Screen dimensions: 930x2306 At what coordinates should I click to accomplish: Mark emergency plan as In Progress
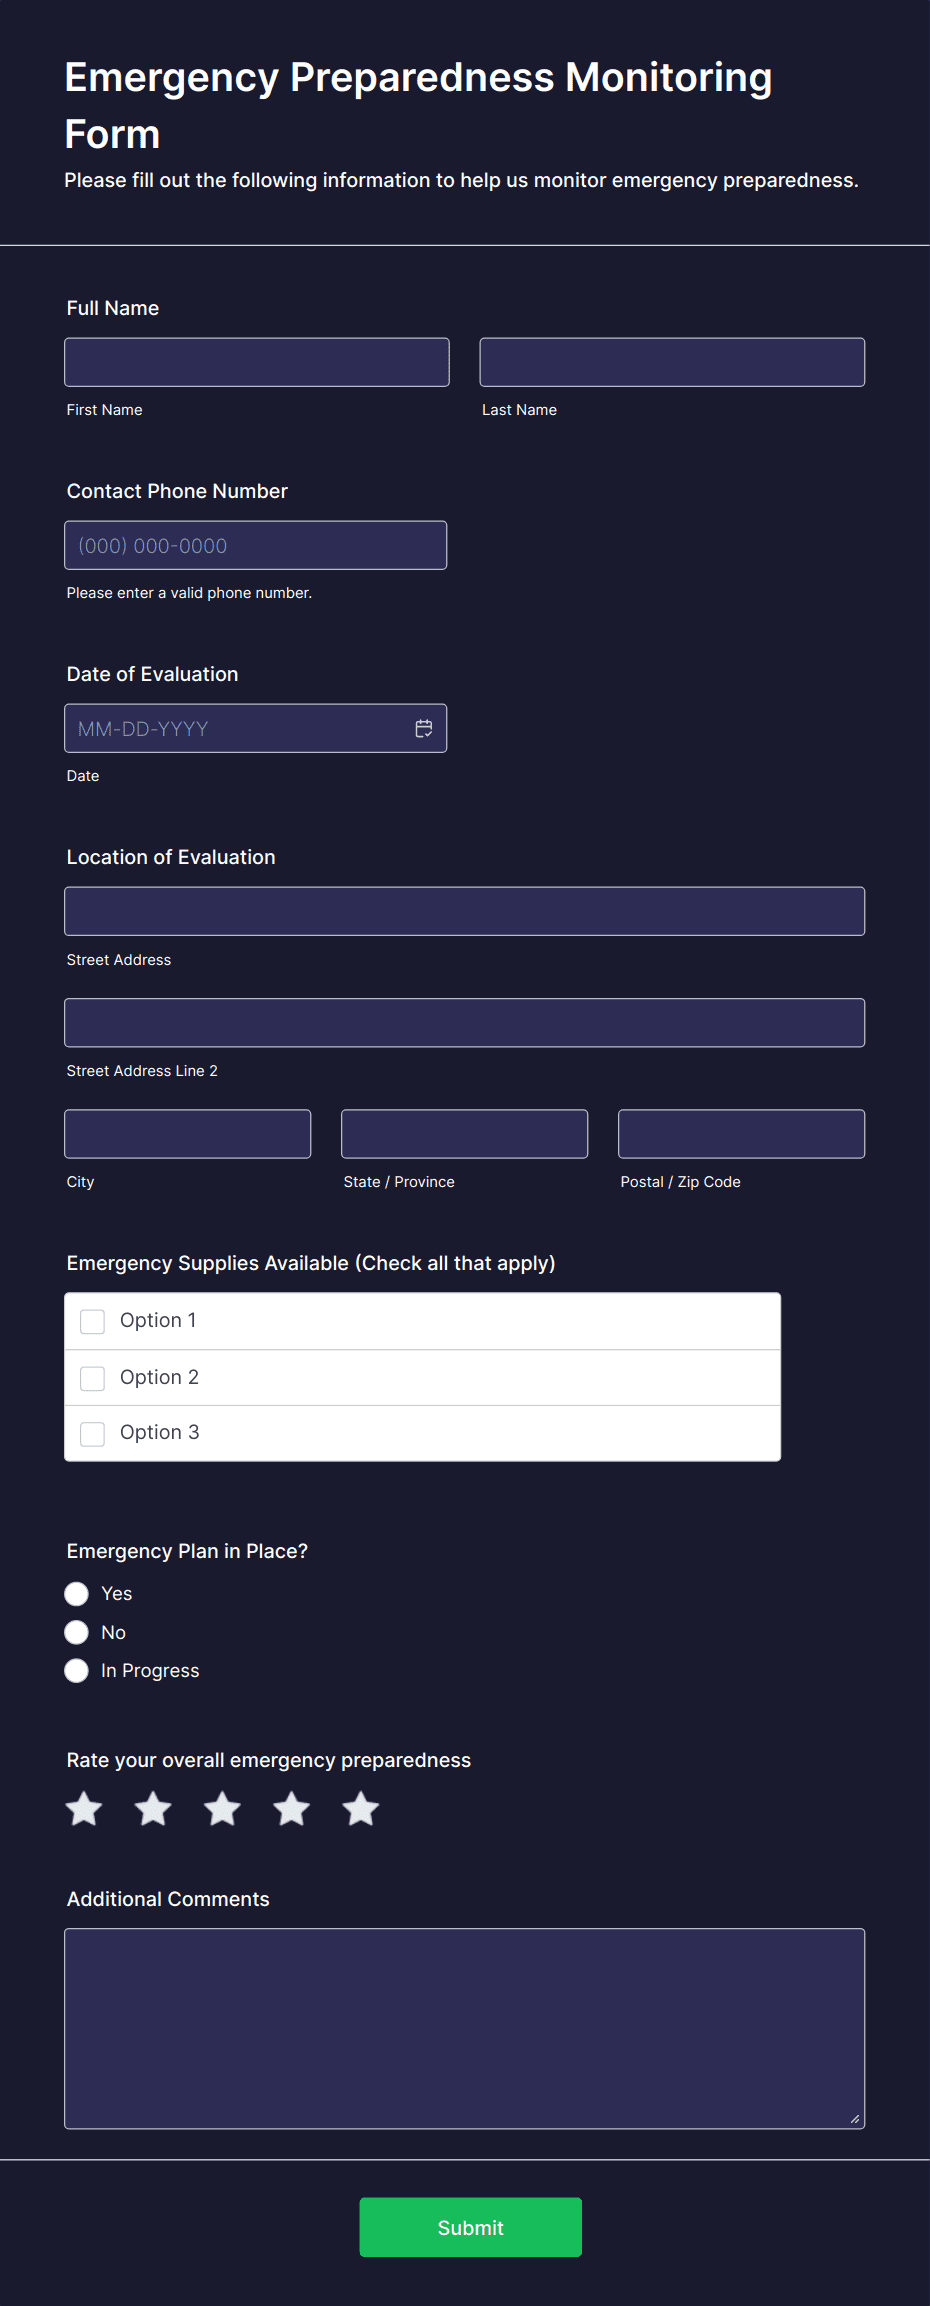(x=76, y=1671)
